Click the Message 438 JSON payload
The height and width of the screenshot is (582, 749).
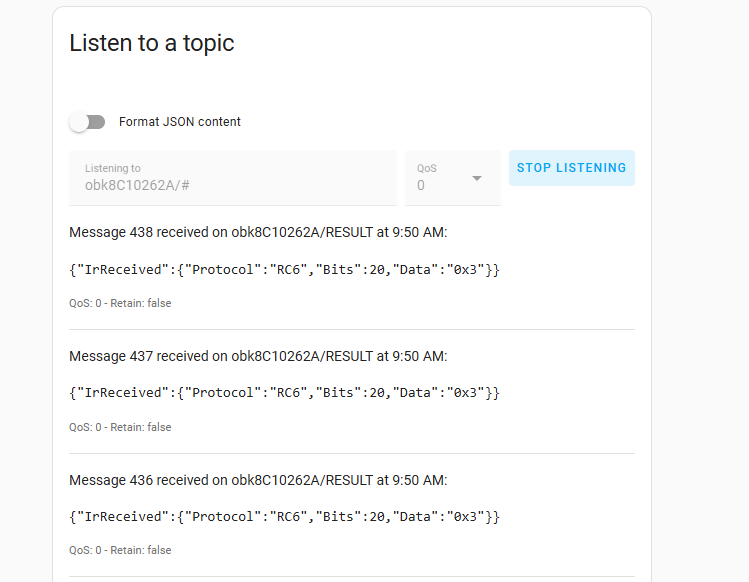(x=284, y=270)
